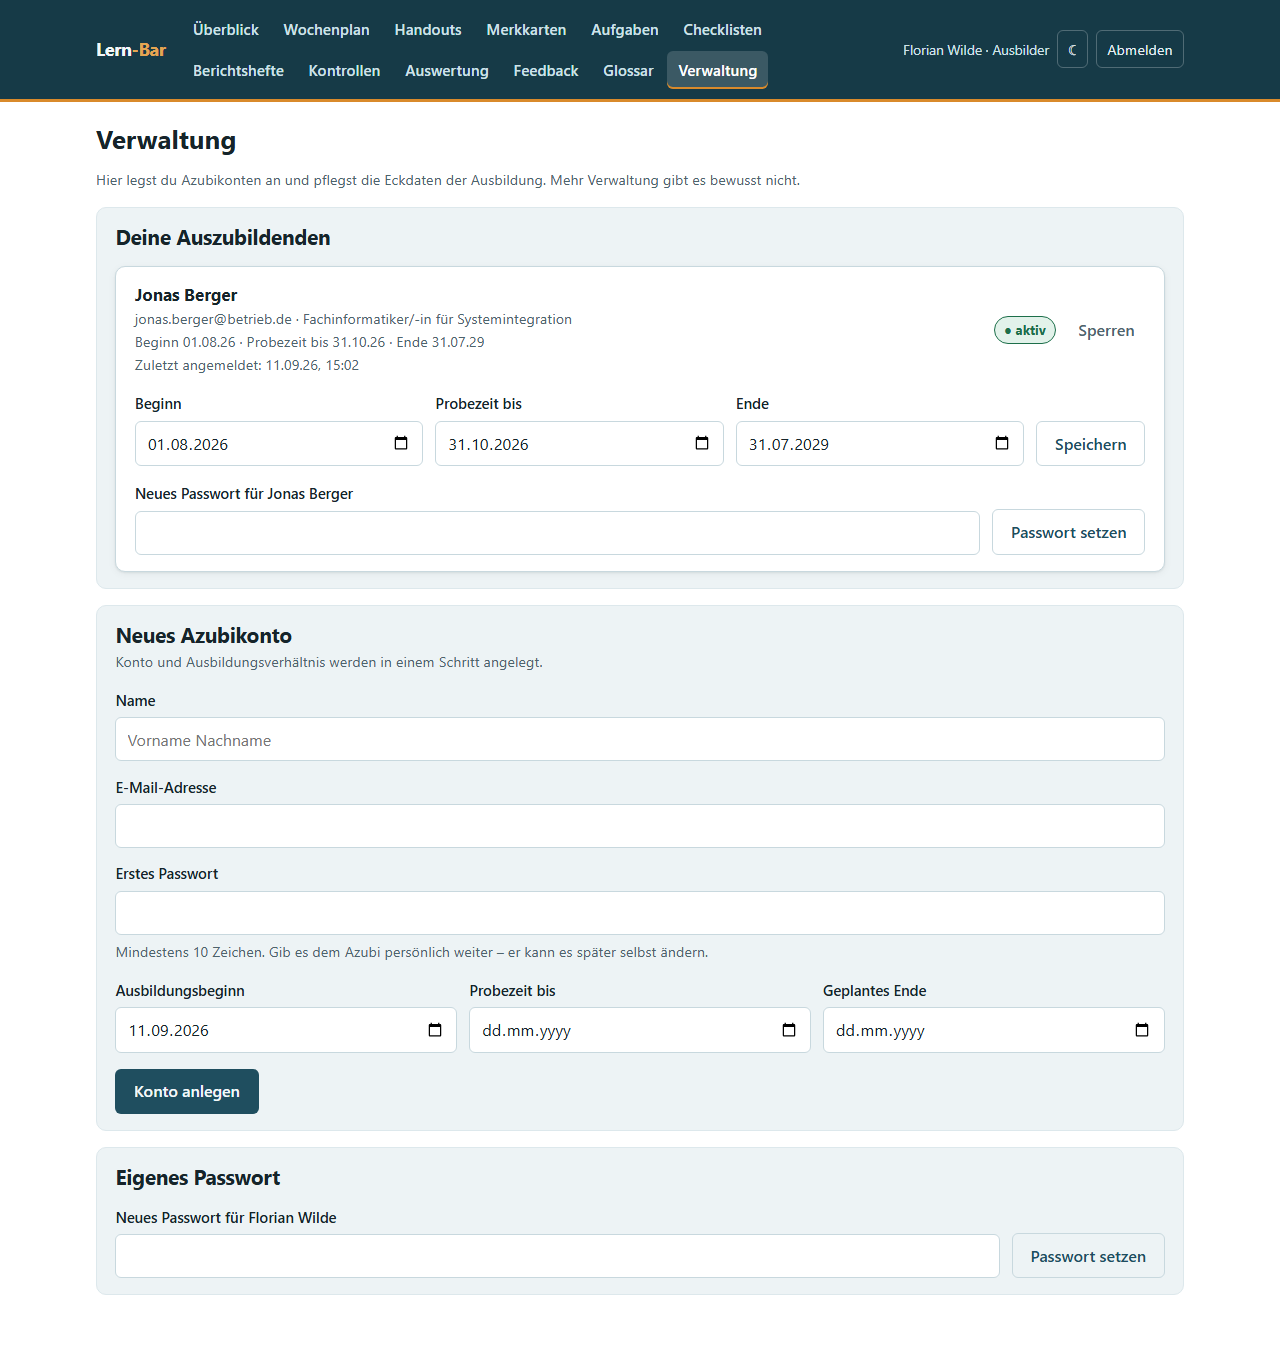Switch to the Wochenplan tab
Image resolution: width=1280 pixels, height=1359 pixels.
coord(326,30)
